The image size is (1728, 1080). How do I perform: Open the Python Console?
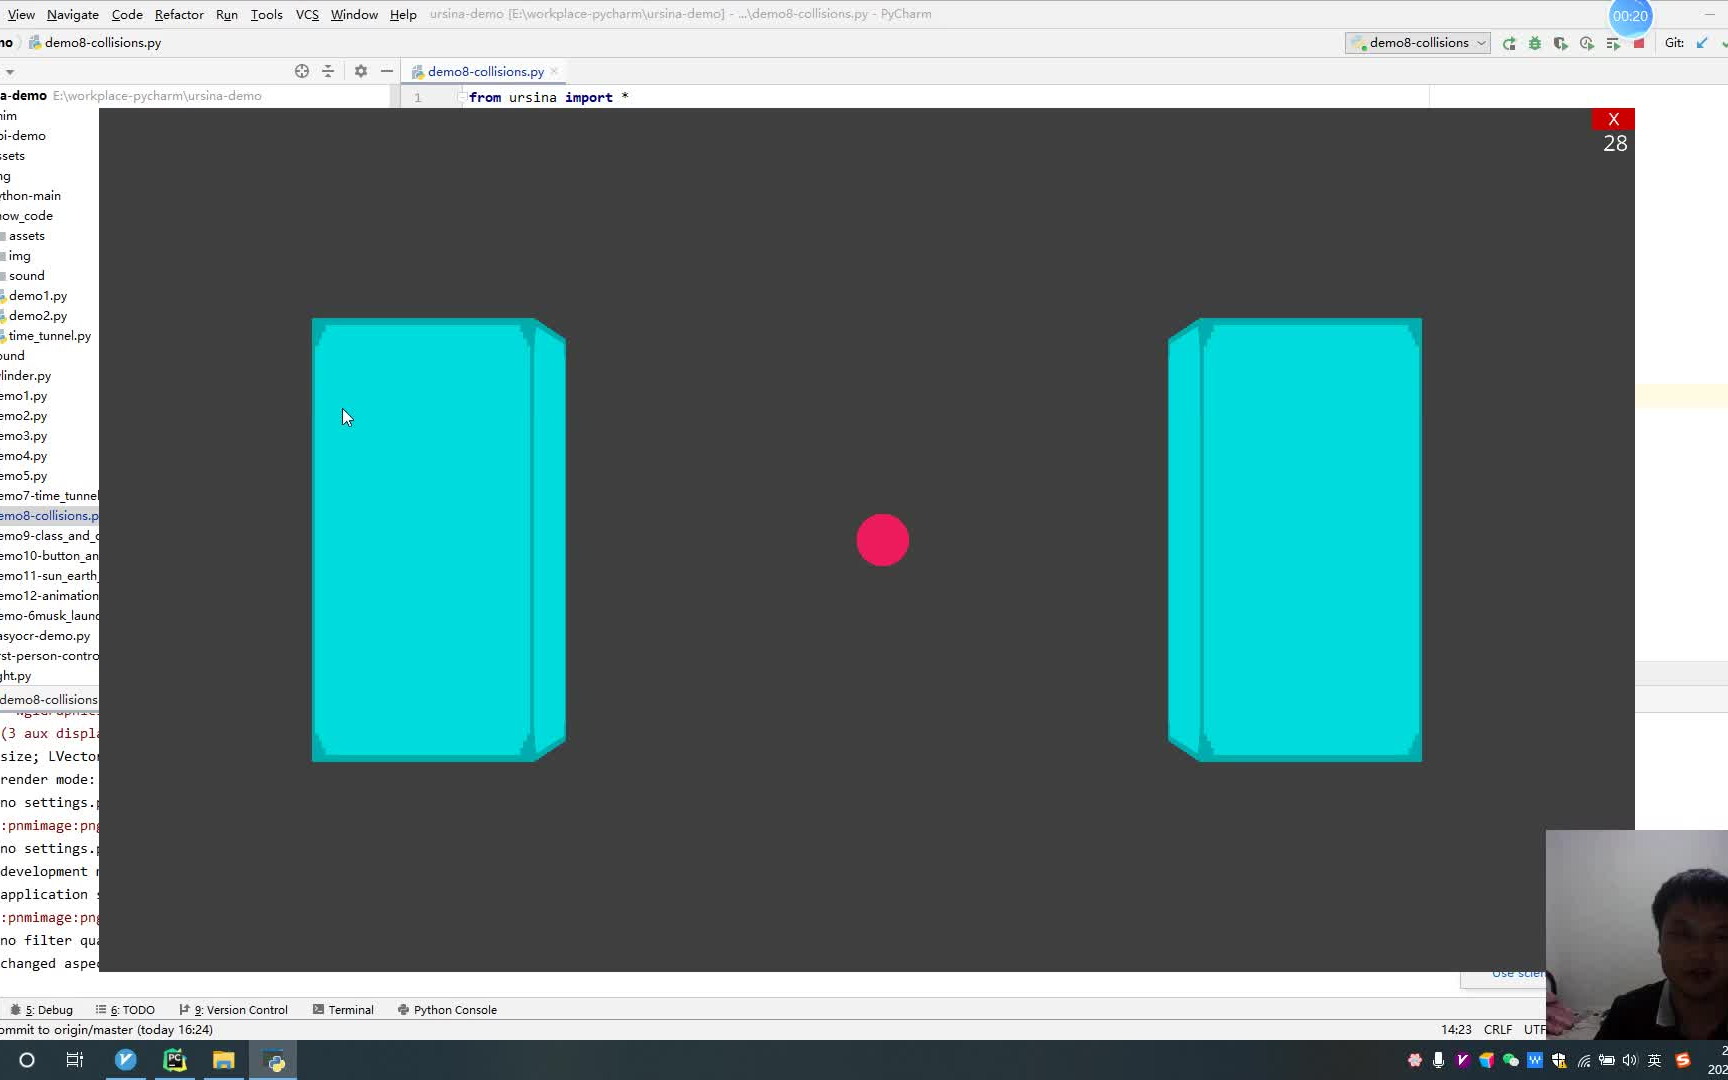pyautogui.click(x=452, y=1009)
